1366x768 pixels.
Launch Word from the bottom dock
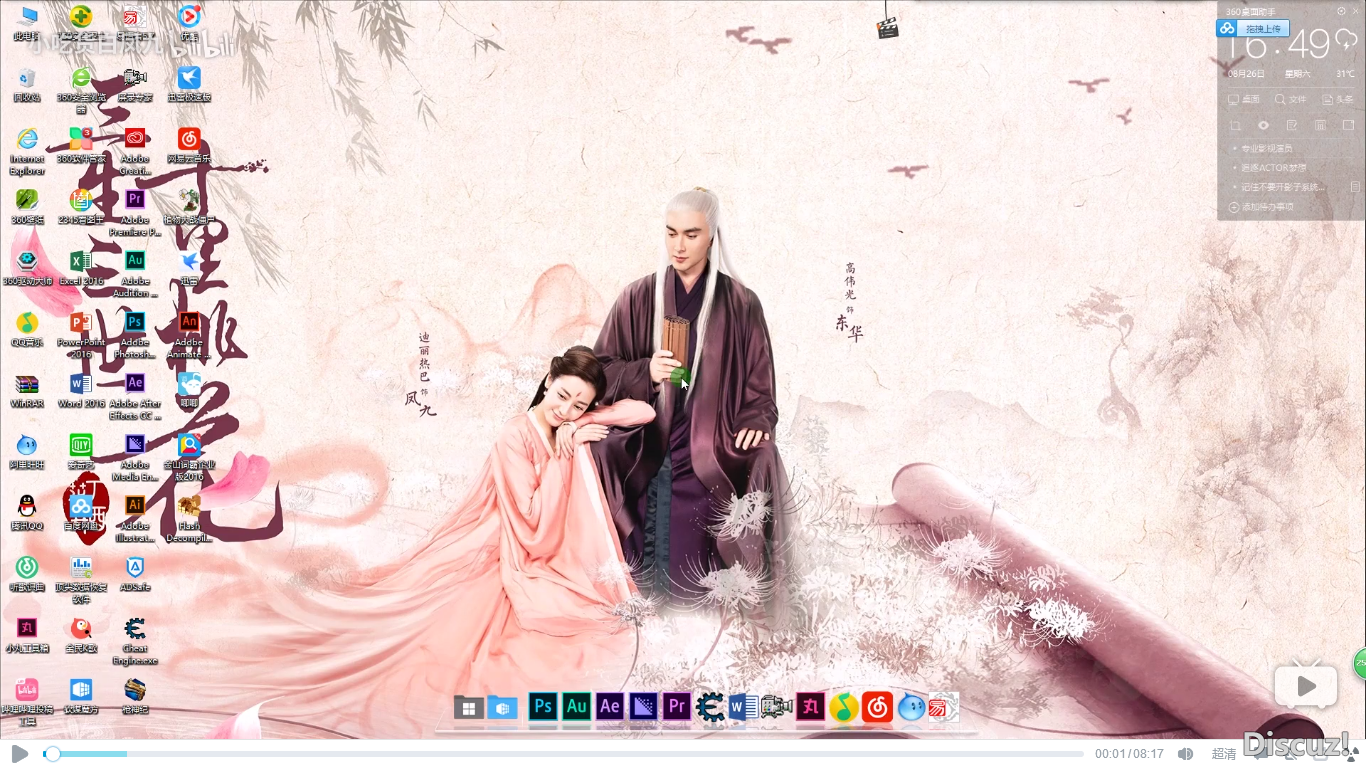tap(743, 706)
